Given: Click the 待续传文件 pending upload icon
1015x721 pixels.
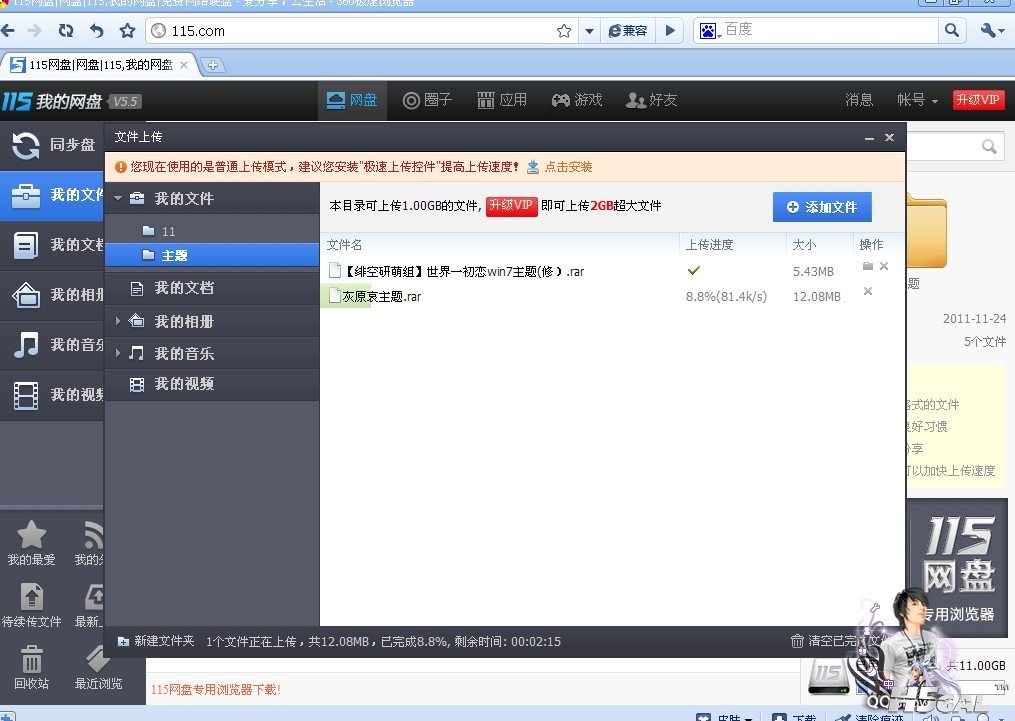Looking at the screenshot, I should click(x=32, y=598).
